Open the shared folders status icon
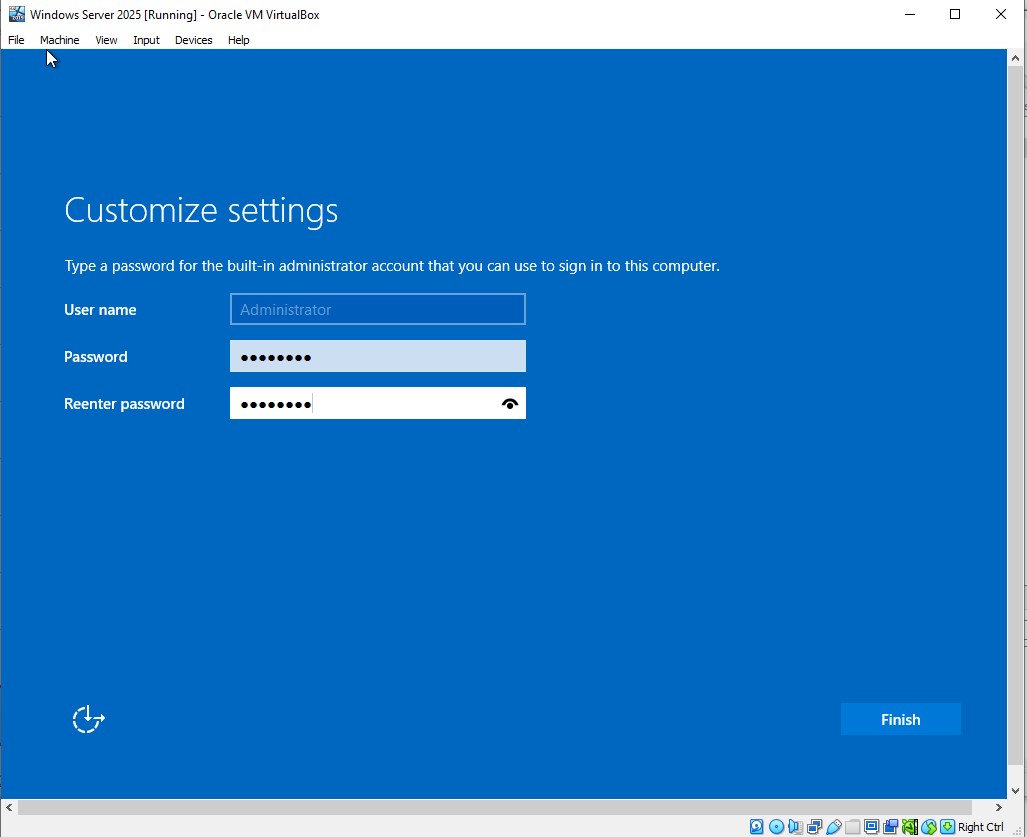 click(x=852, y=827)
